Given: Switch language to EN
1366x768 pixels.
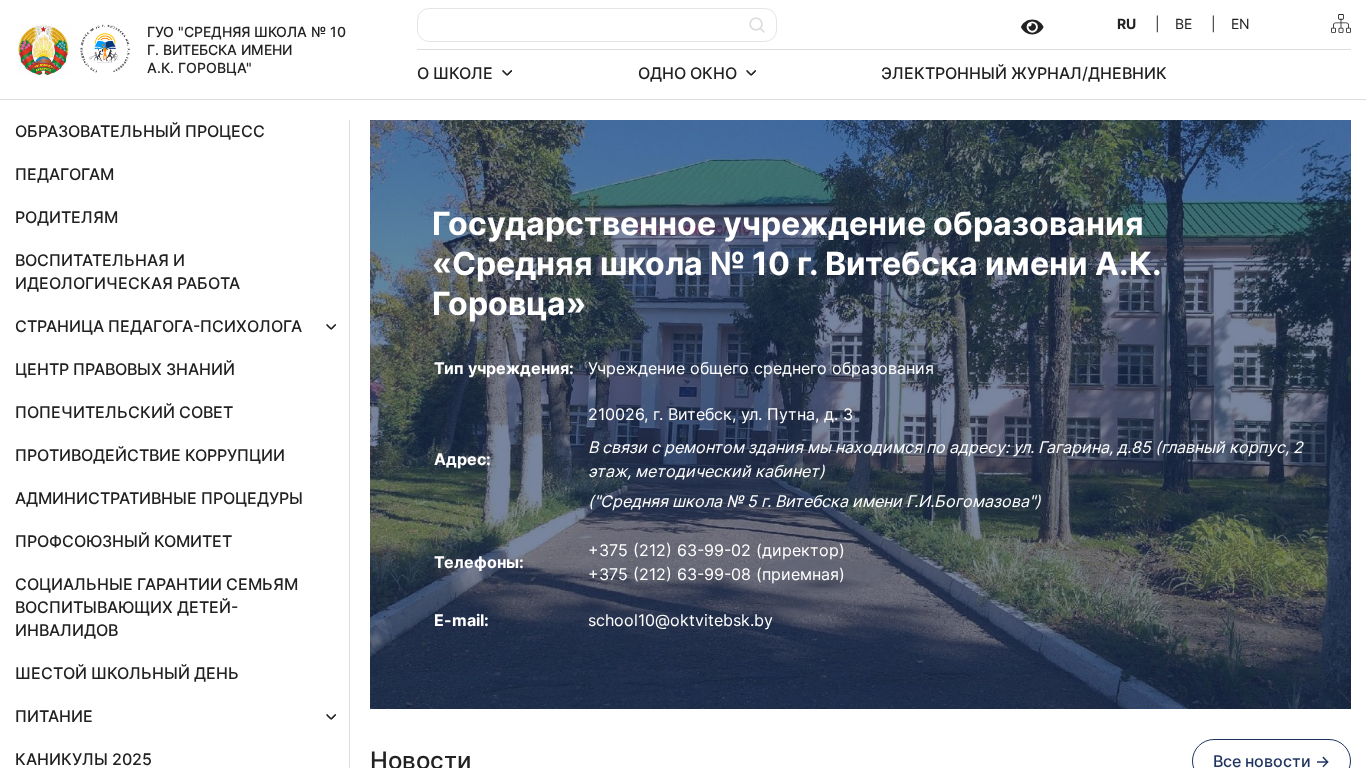Looking at the screenshot, I should [x=1240, y=24].
